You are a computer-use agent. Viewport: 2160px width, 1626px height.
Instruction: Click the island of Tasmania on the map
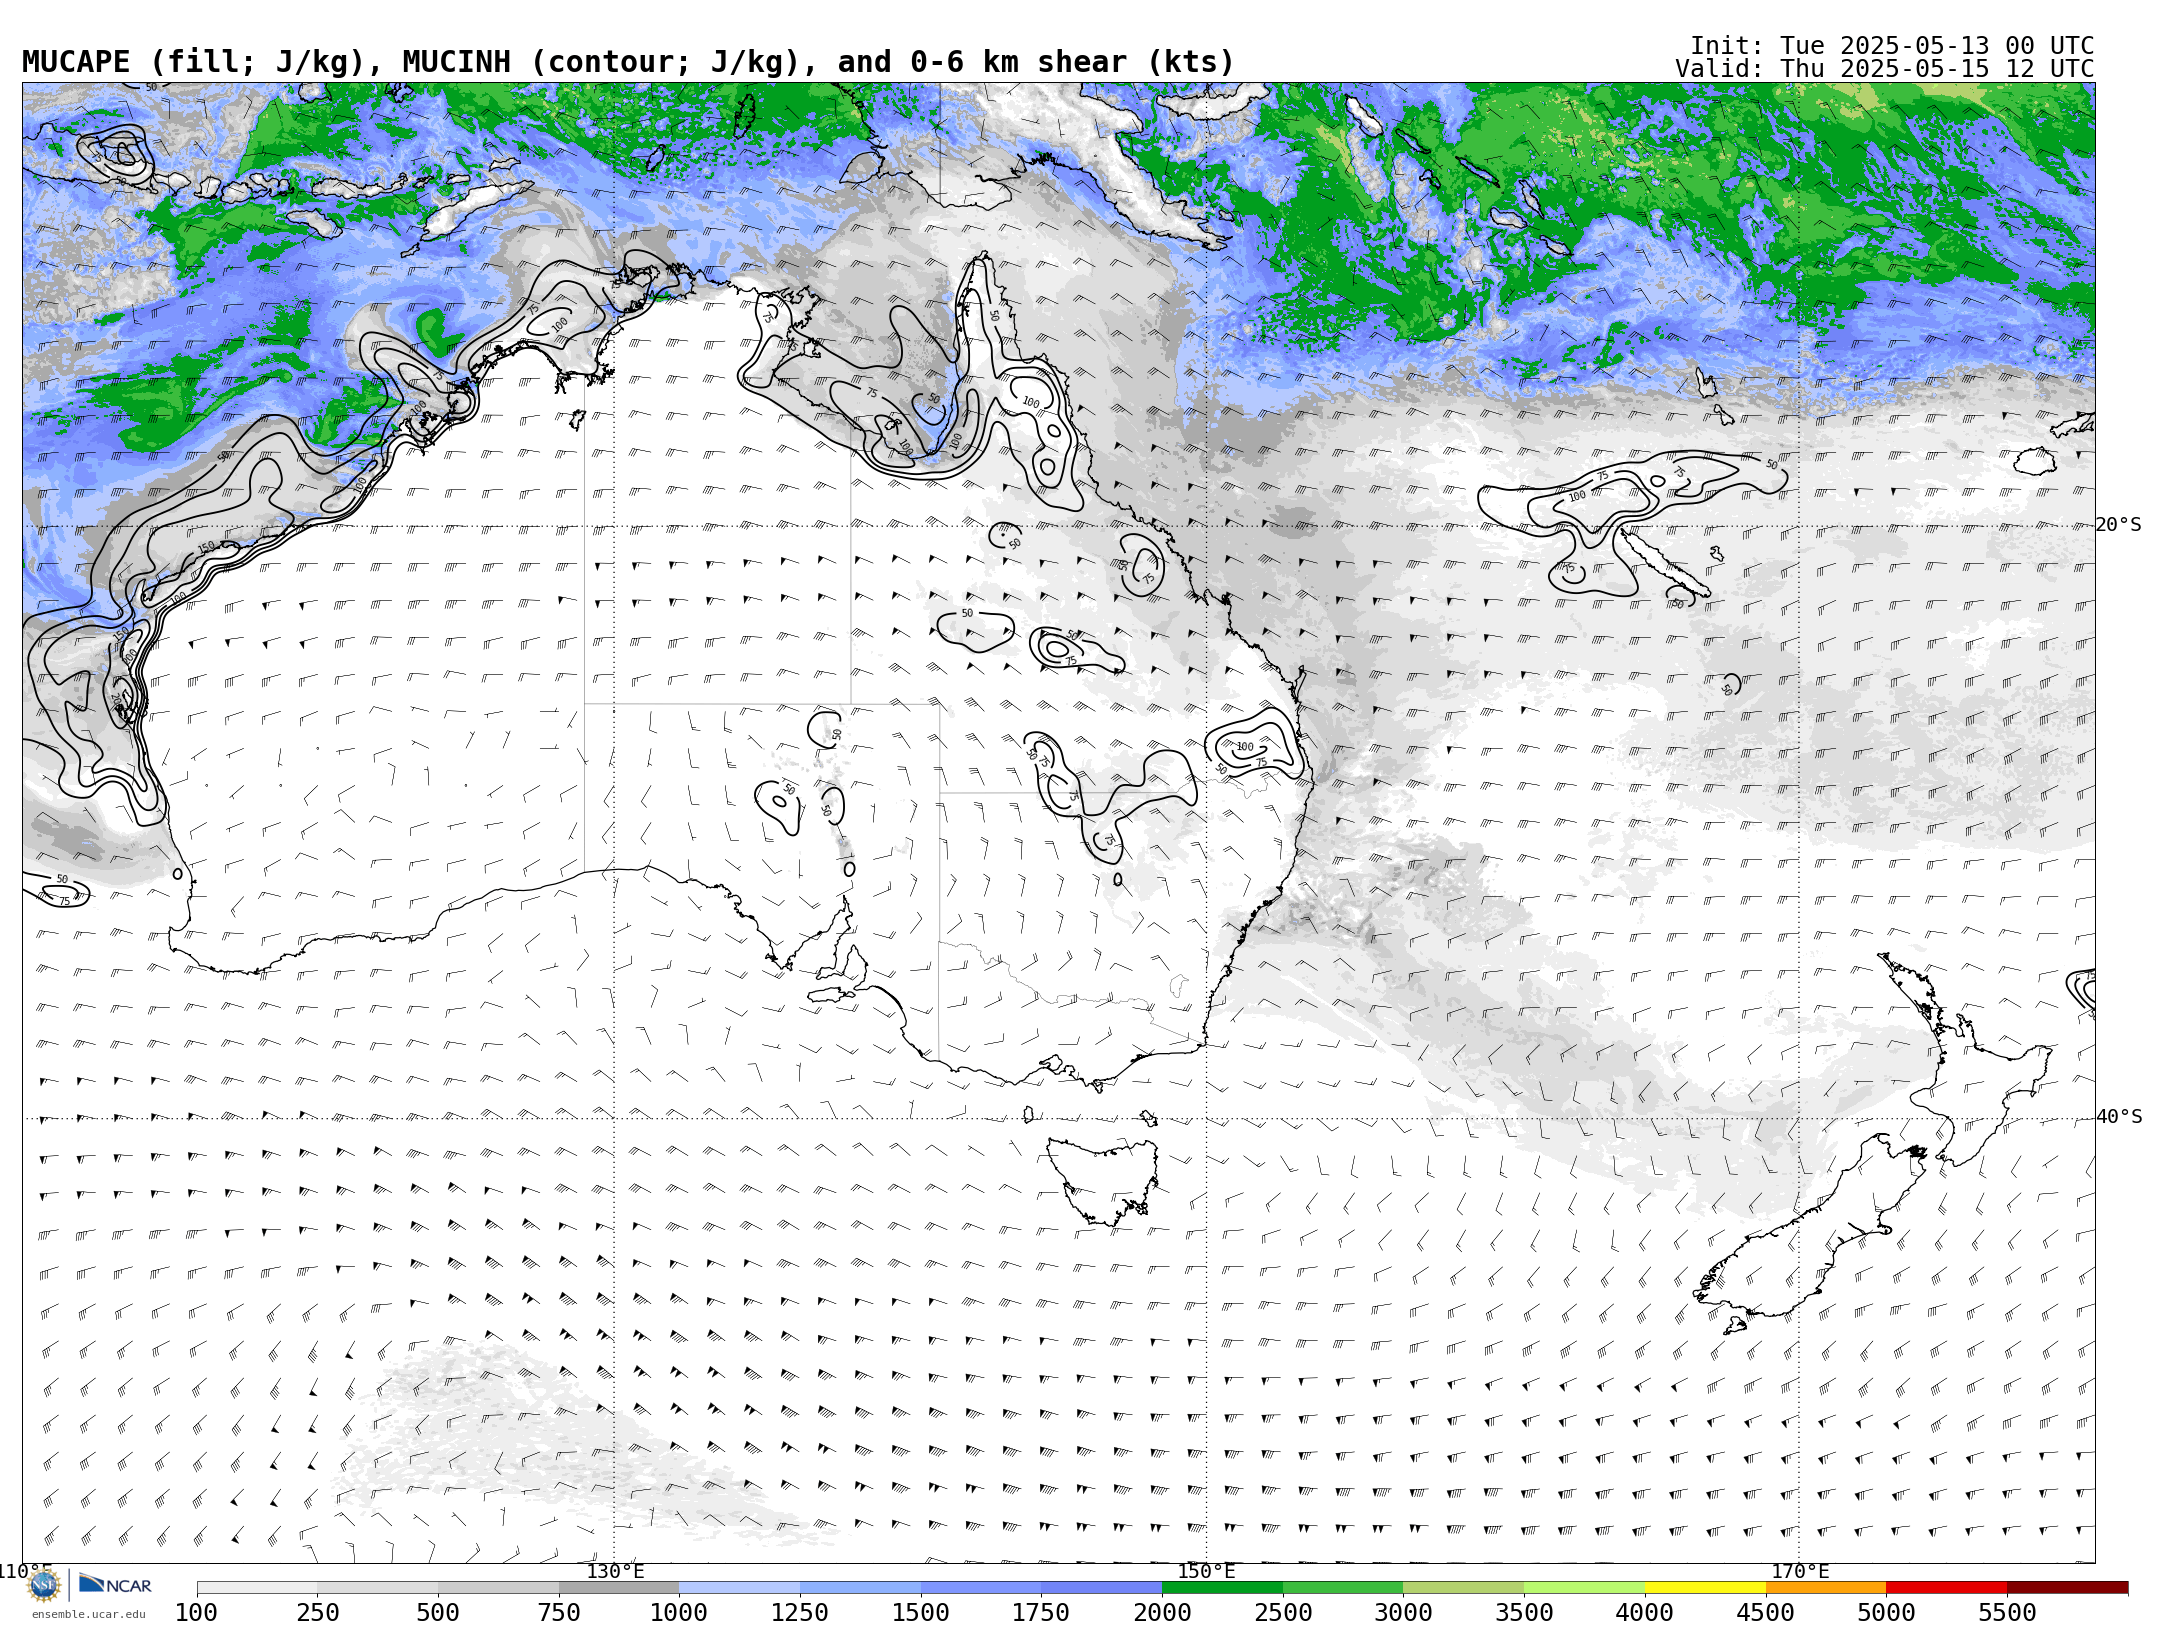1104,1180
